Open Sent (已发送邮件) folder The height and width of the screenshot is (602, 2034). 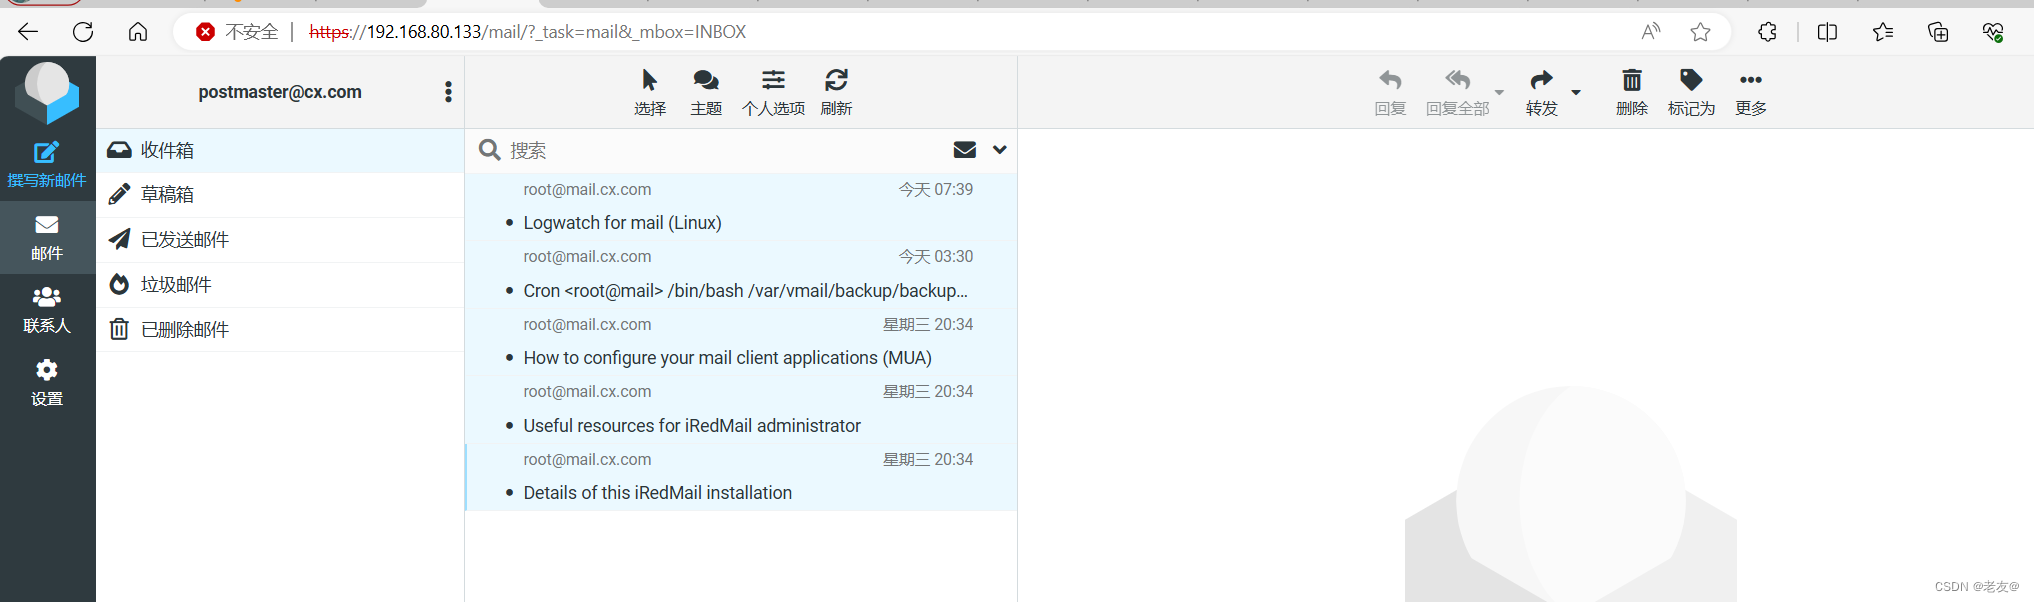point(280,240)
